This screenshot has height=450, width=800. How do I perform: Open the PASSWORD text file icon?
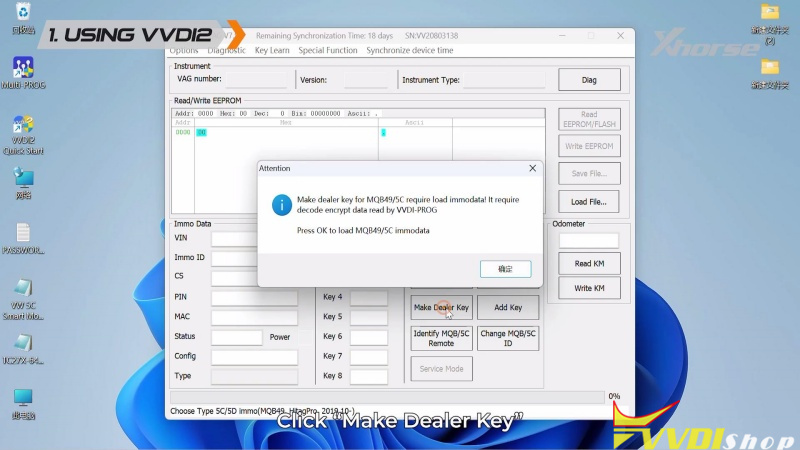point(23,236)
